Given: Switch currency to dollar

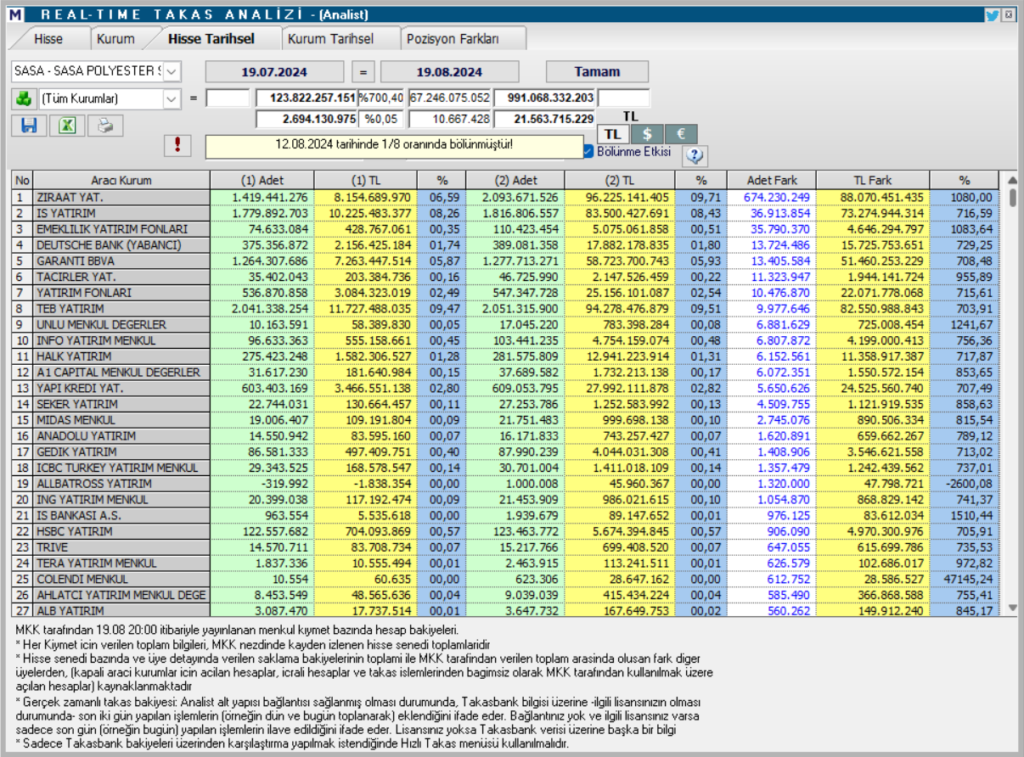Looking at the screenshot, I should point(647,134).
